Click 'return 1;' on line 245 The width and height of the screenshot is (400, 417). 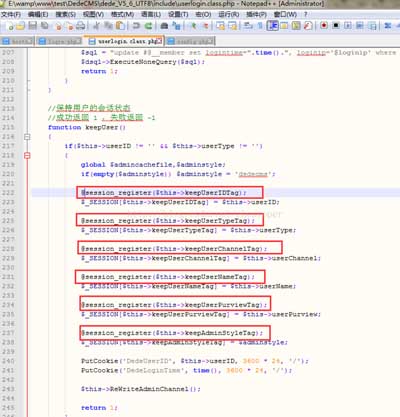[99, 408]
